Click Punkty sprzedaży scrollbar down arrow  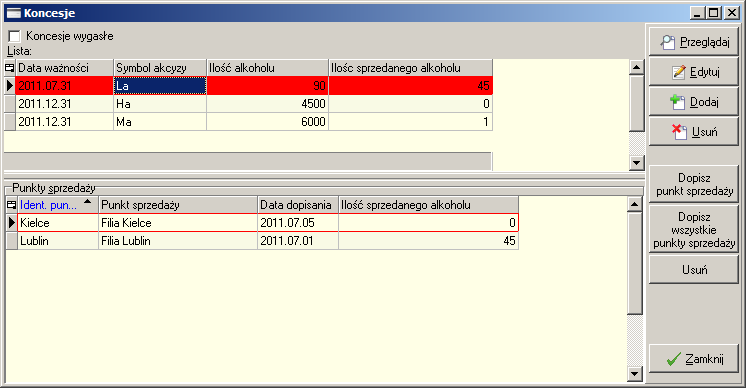click(x=635, y=374)
